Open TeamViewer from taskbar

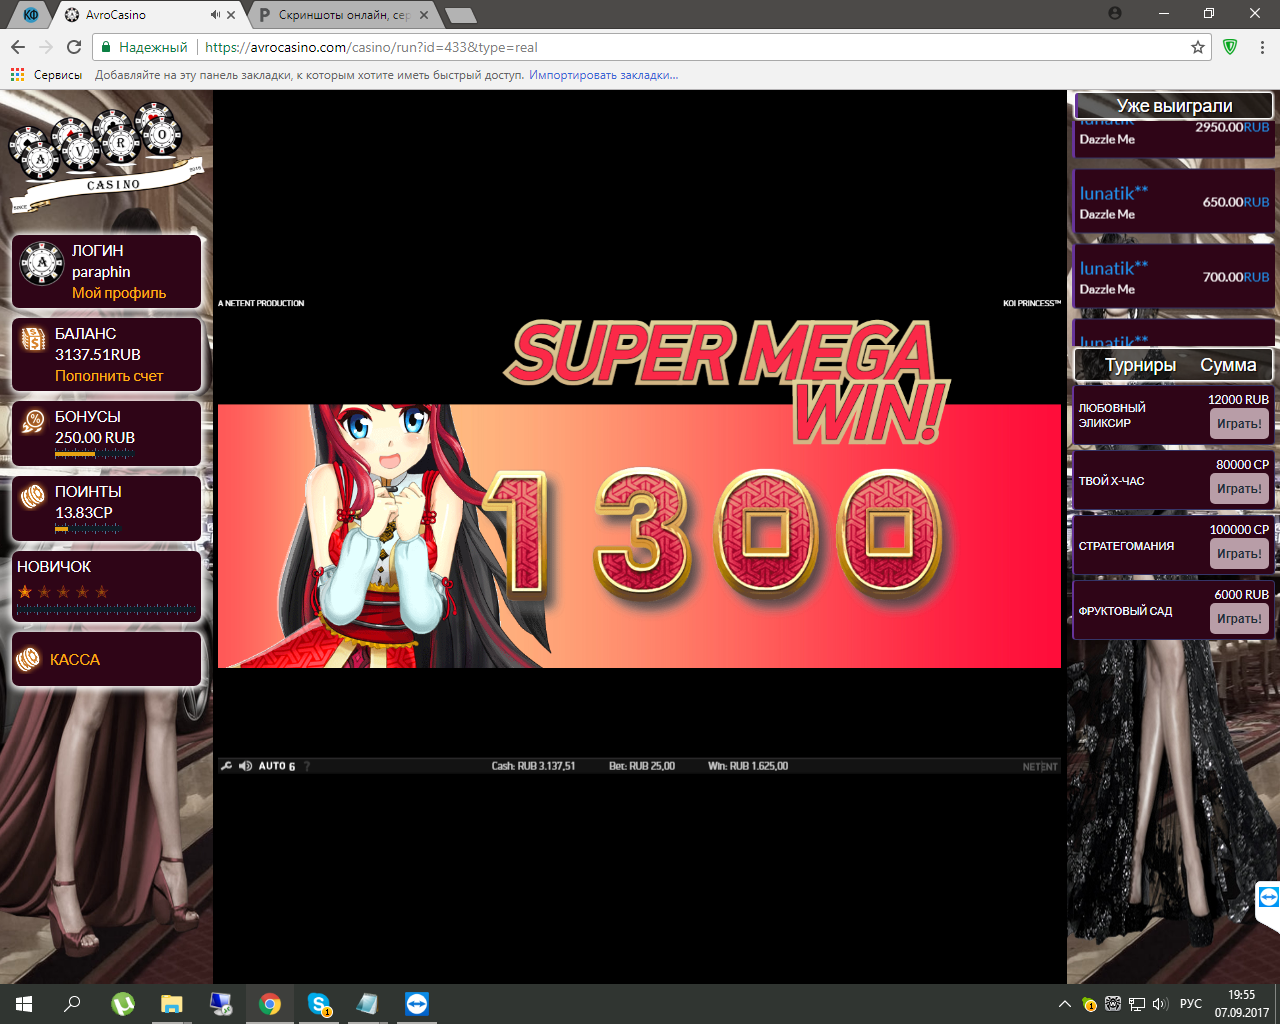coord(417,1004)
